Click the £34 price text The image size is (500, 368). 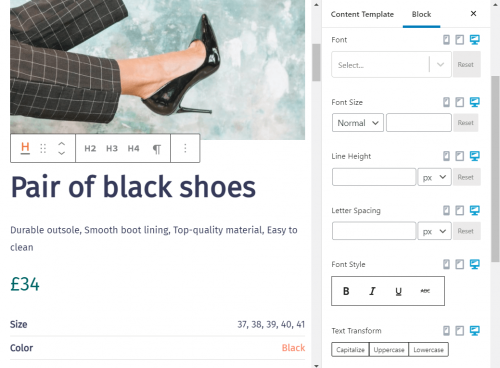point(25,284)
